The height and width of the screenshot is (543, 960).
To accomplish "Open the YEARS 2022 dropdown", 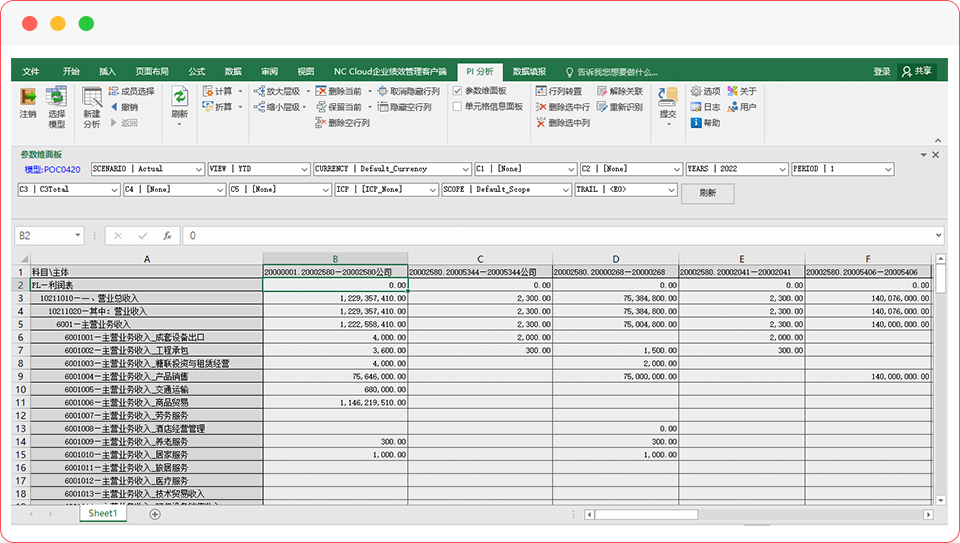I will click(782, 169).
